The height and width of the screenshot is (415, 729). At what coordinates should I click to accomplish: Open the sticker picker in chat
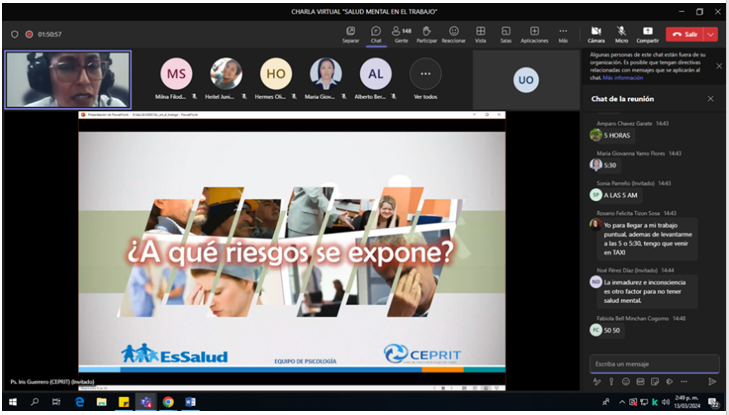[655, 382]
